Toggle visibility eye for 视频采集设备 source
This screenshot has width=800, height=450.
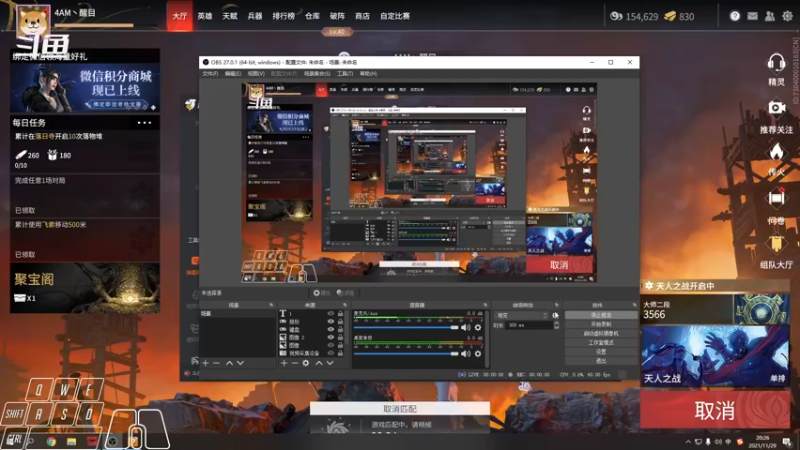click(x=331, y=353)
